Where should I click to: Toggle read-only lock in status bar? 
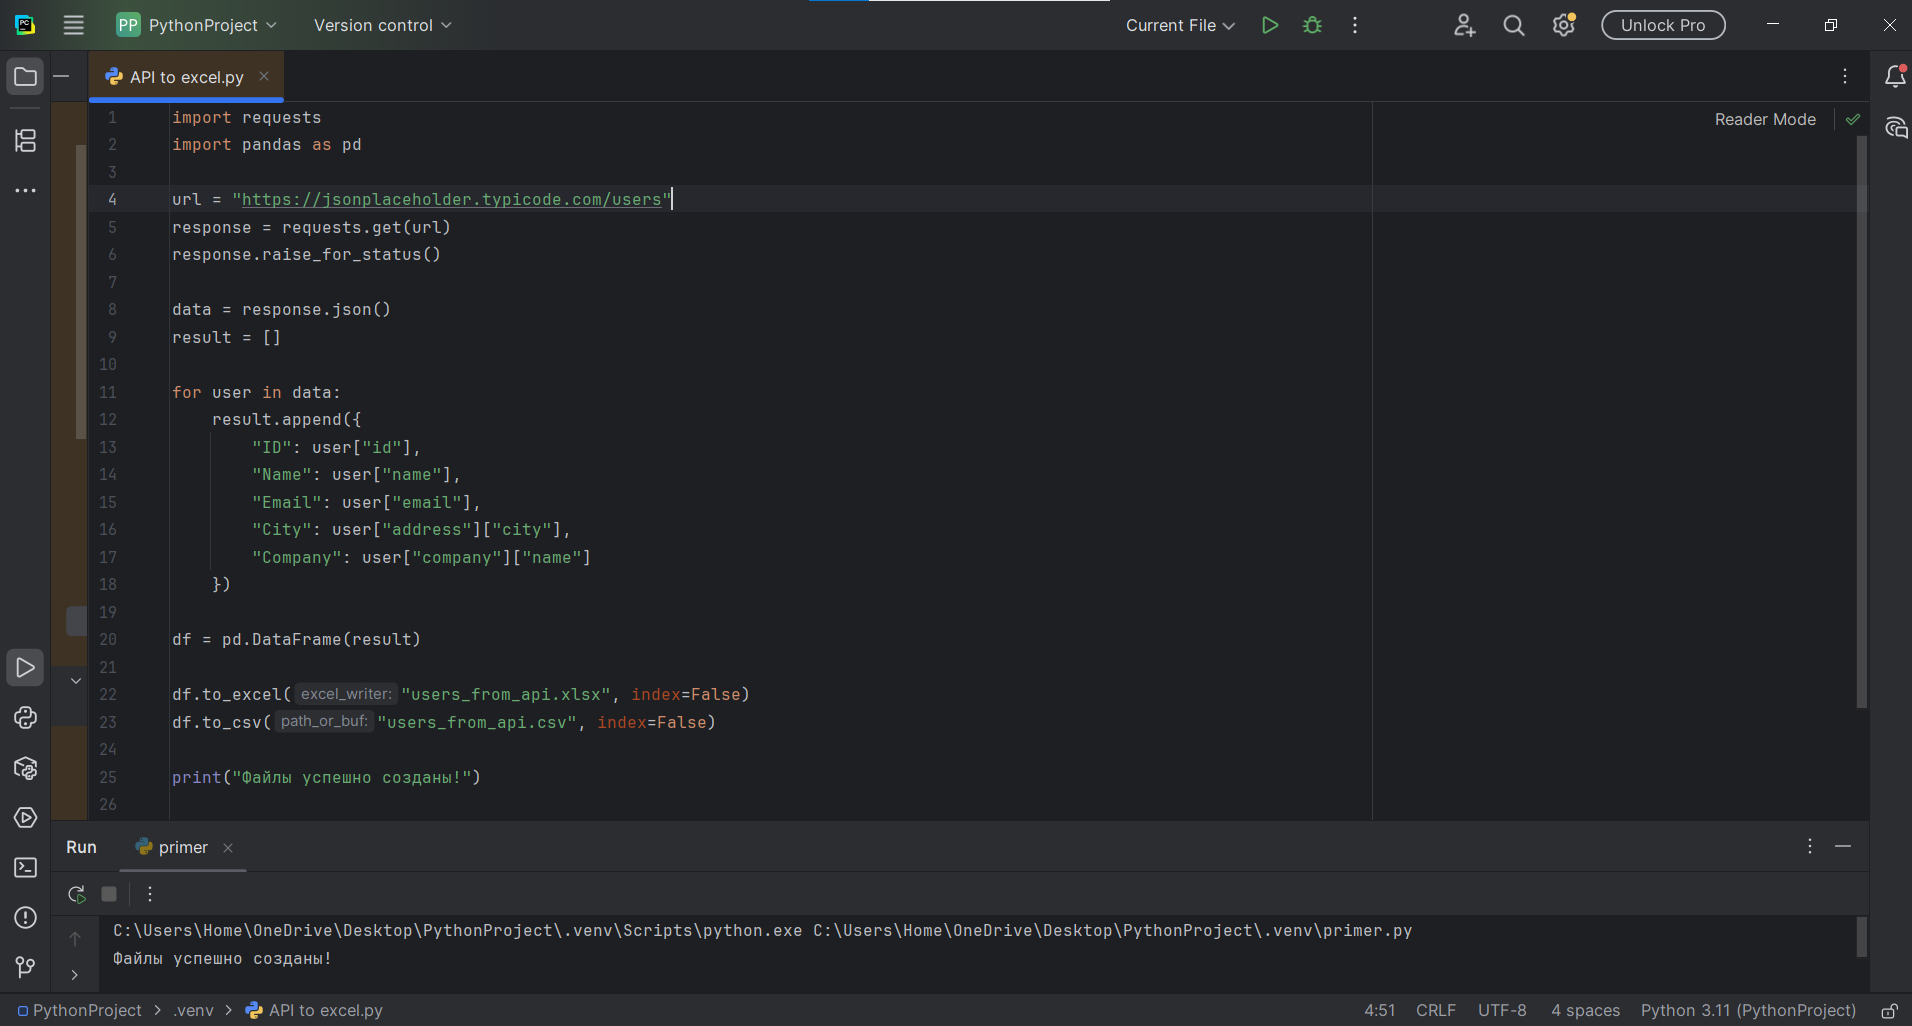pyautogui.click(x=1889, y=1011)
